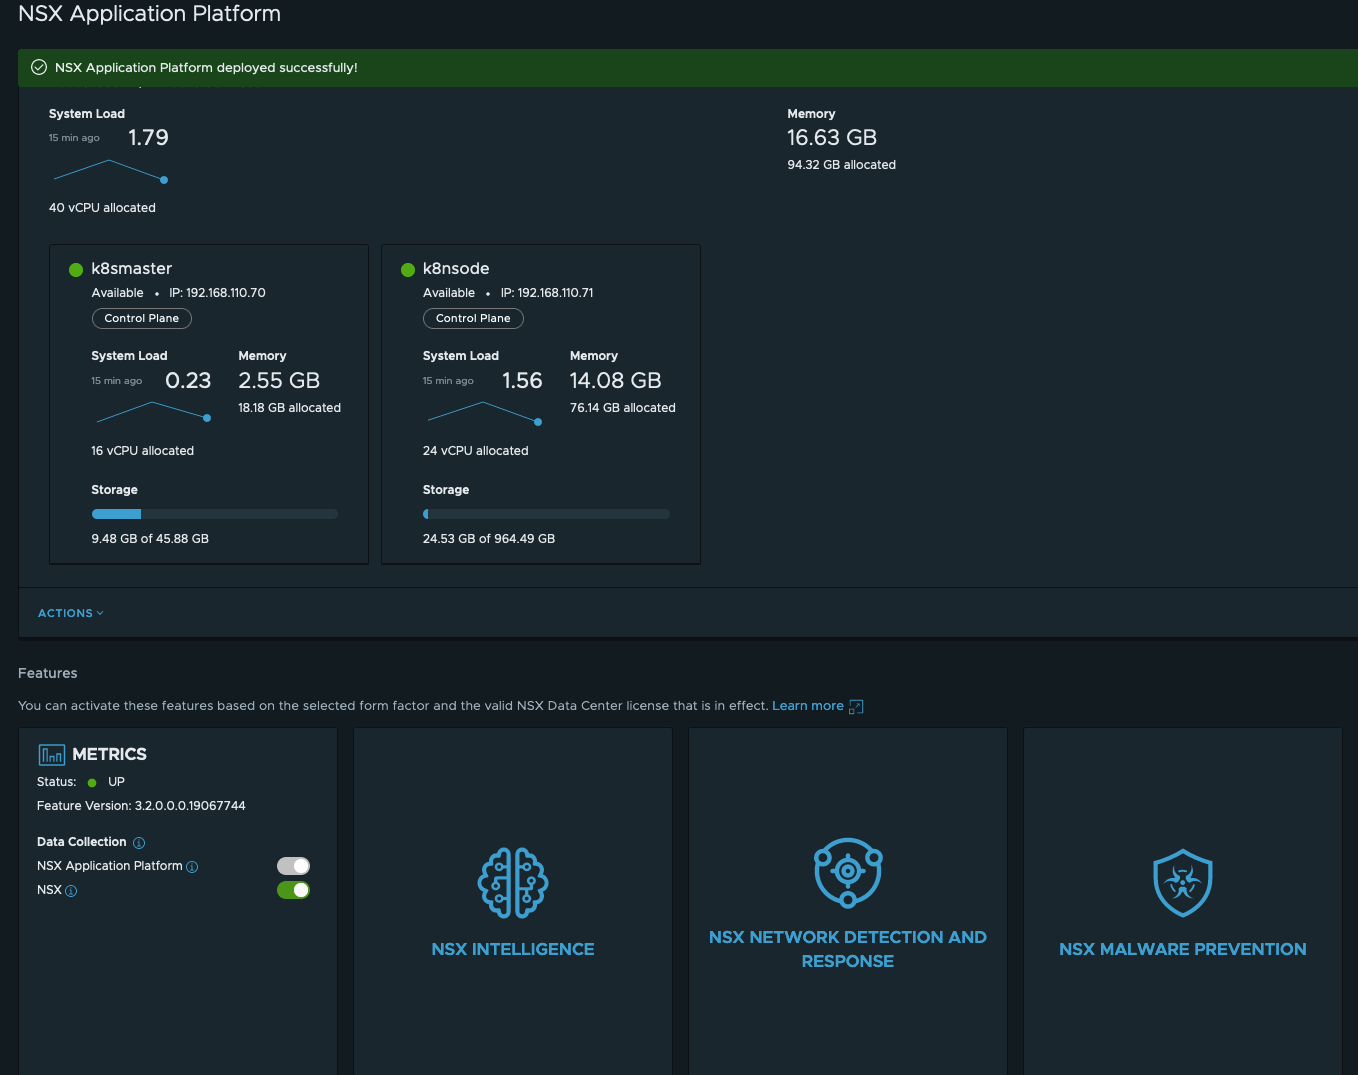Click overall System Load value 1.79
Image resolution: width=1358 pixels, height=1075 pixels.
(x=148, y=138)
